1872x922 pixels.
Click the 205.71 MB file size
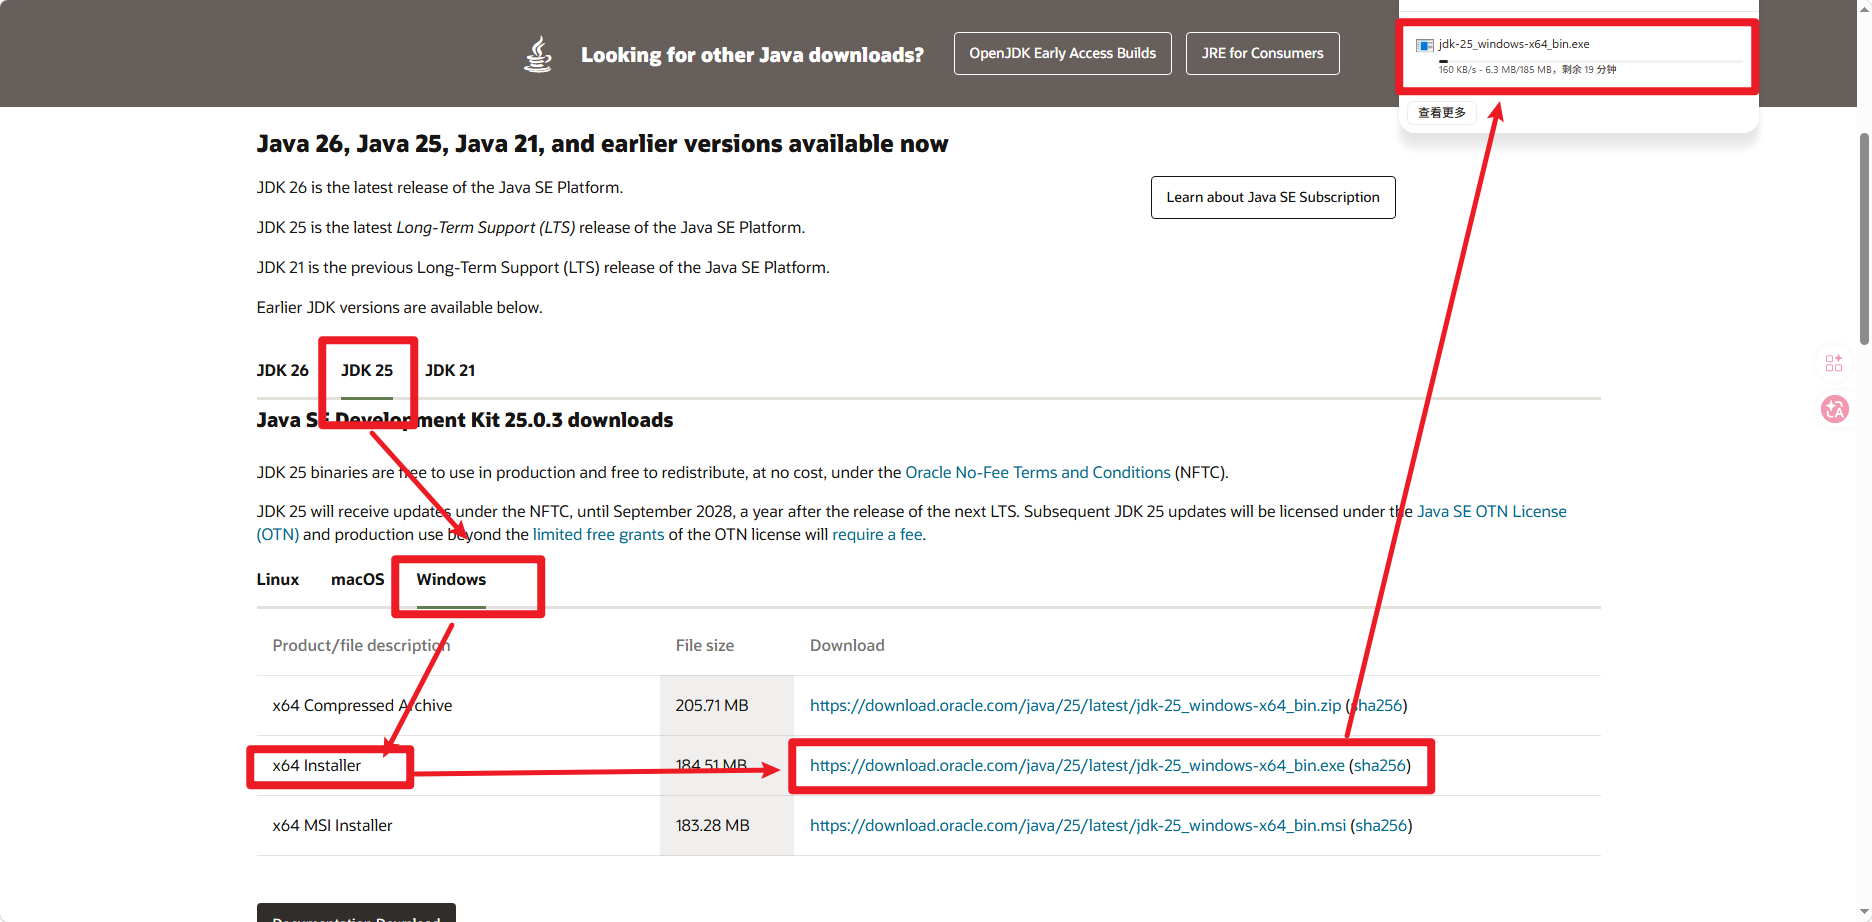point(712,705)
